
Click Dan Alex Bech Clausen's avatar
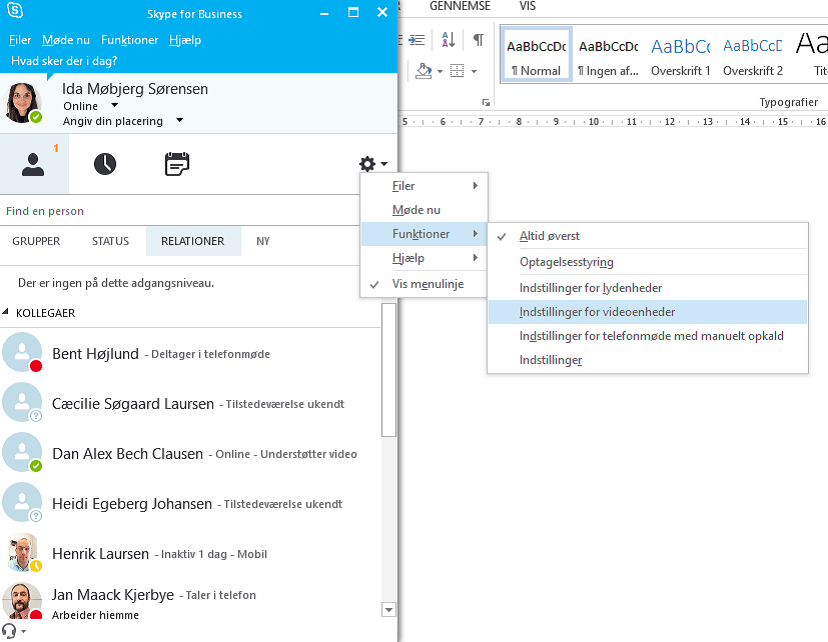pyautogui.click(x=22, y=452)
